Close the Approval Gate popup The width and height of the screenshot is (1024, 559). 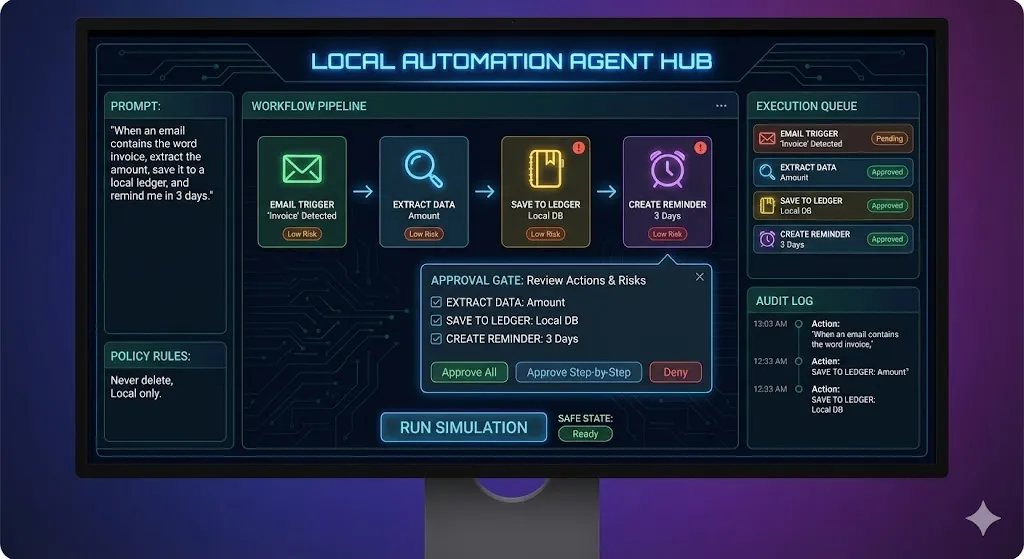[699, 277]
